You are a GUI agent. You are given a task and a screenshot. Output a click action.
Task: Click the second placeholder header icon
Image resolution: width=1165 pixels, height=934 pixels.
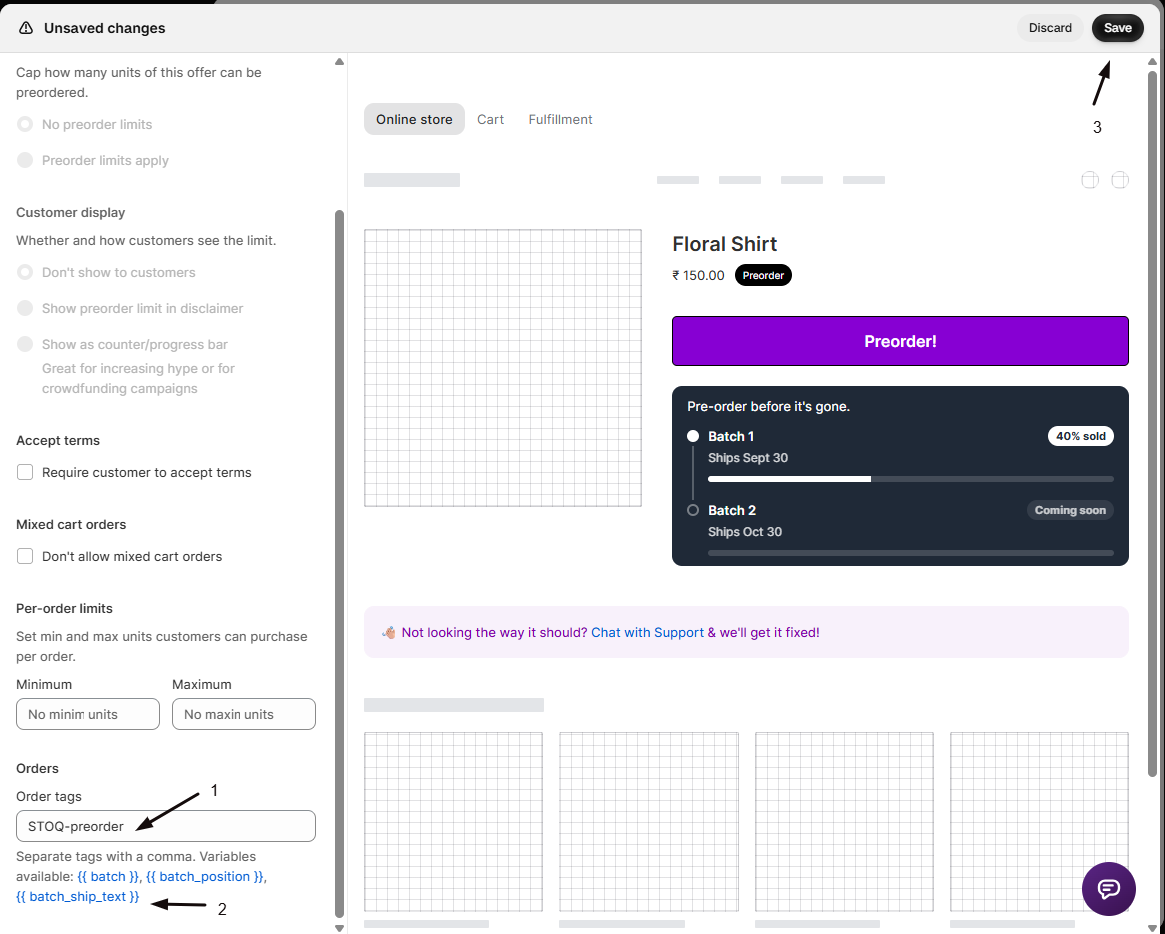1120,180
